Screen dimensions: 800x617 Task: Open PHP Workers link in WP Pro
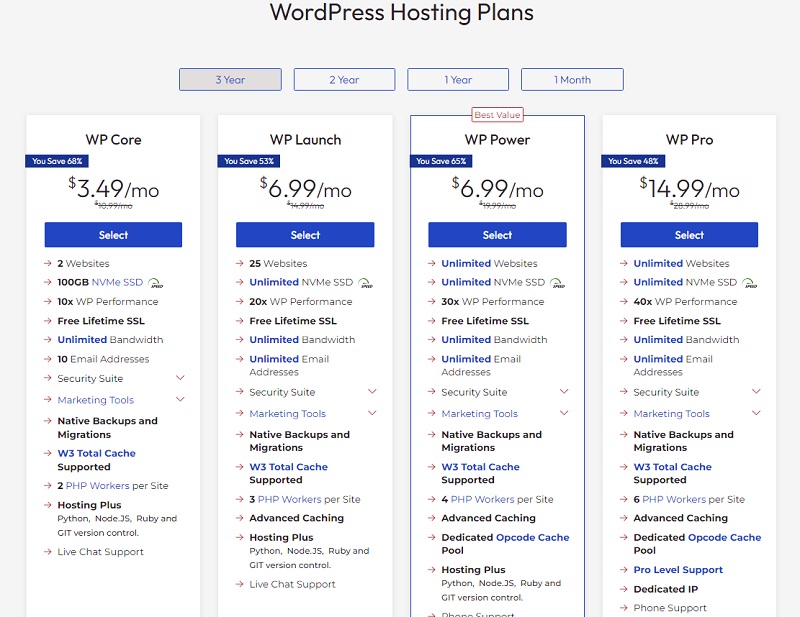coord(674,499)
